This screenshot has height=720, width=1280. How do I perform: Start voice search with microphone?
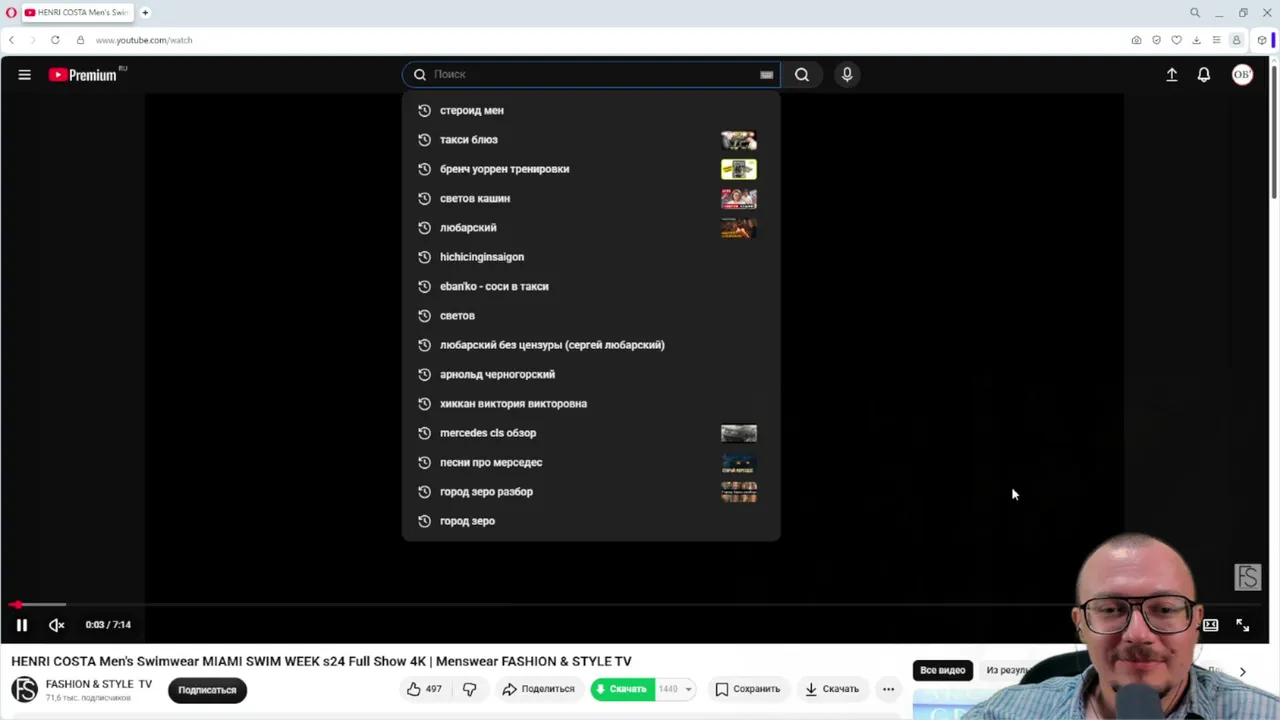coord(847,74)
